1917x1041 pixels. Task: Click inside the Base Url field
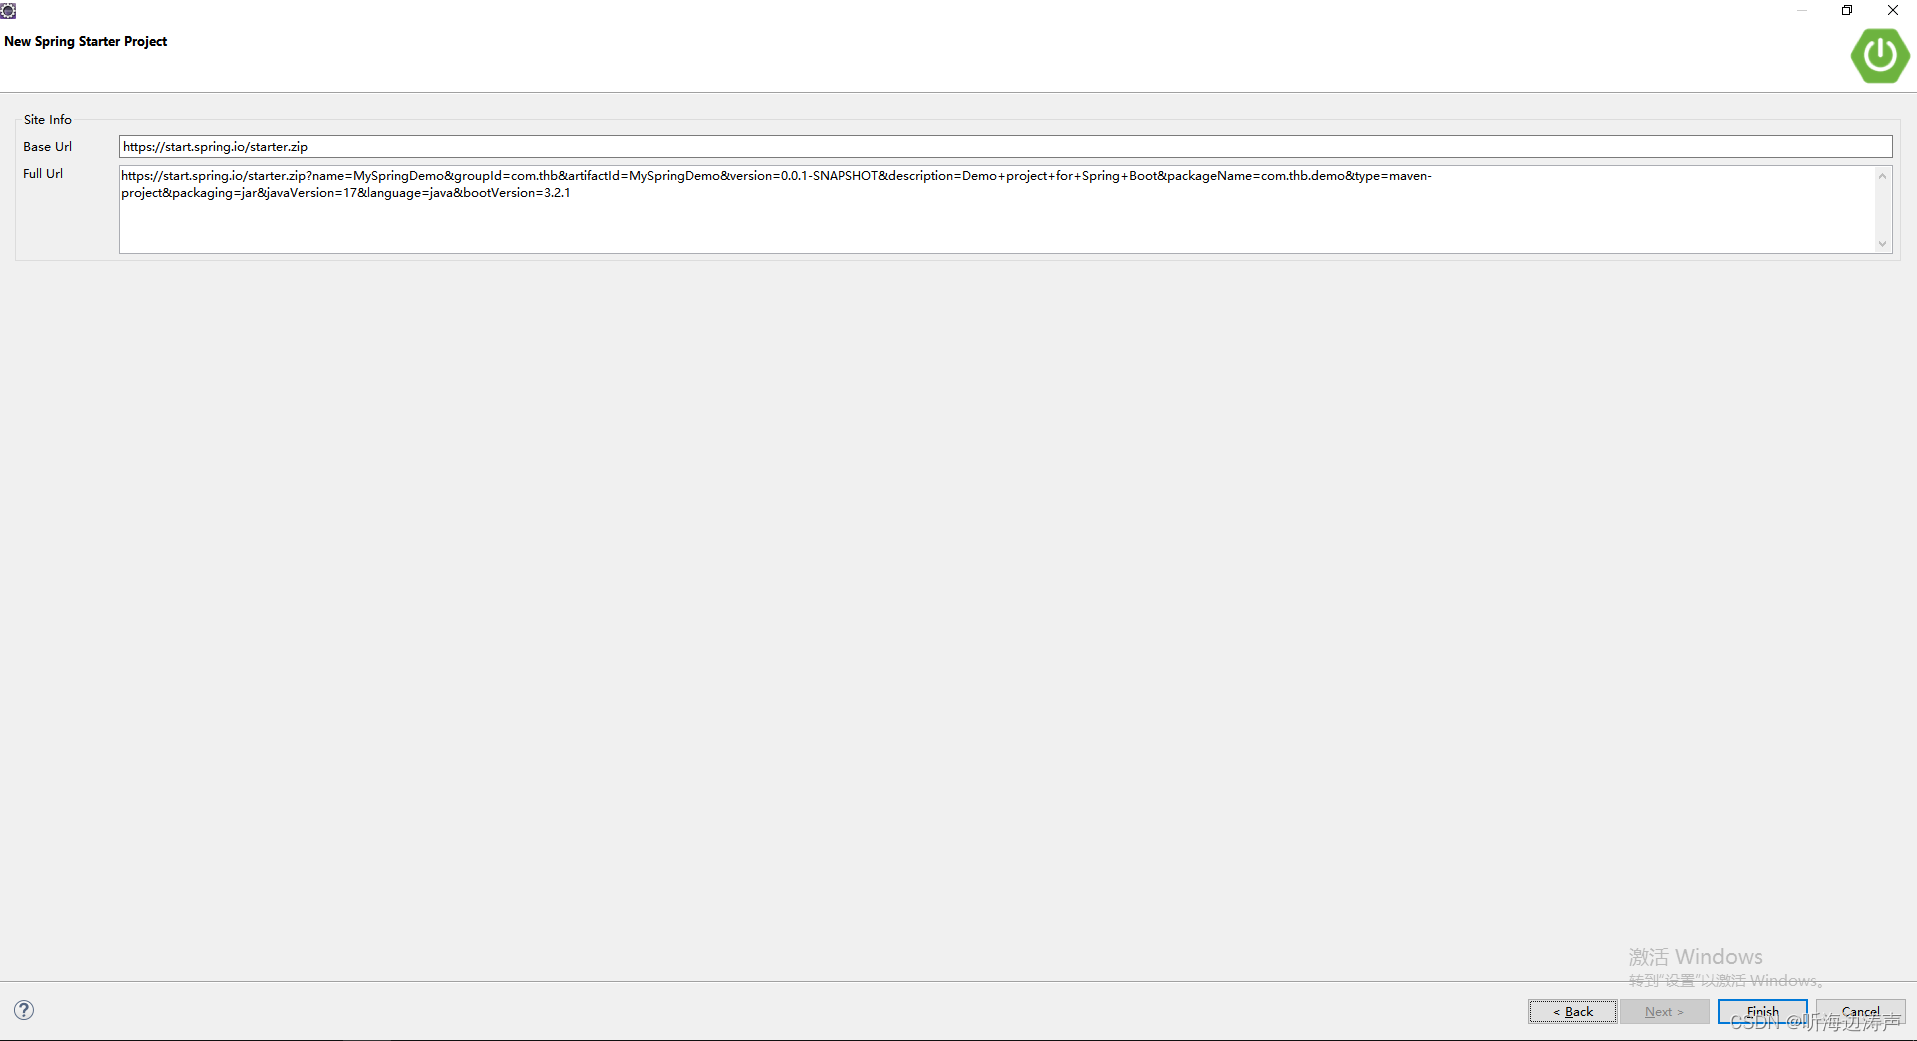click(1005, 147)
